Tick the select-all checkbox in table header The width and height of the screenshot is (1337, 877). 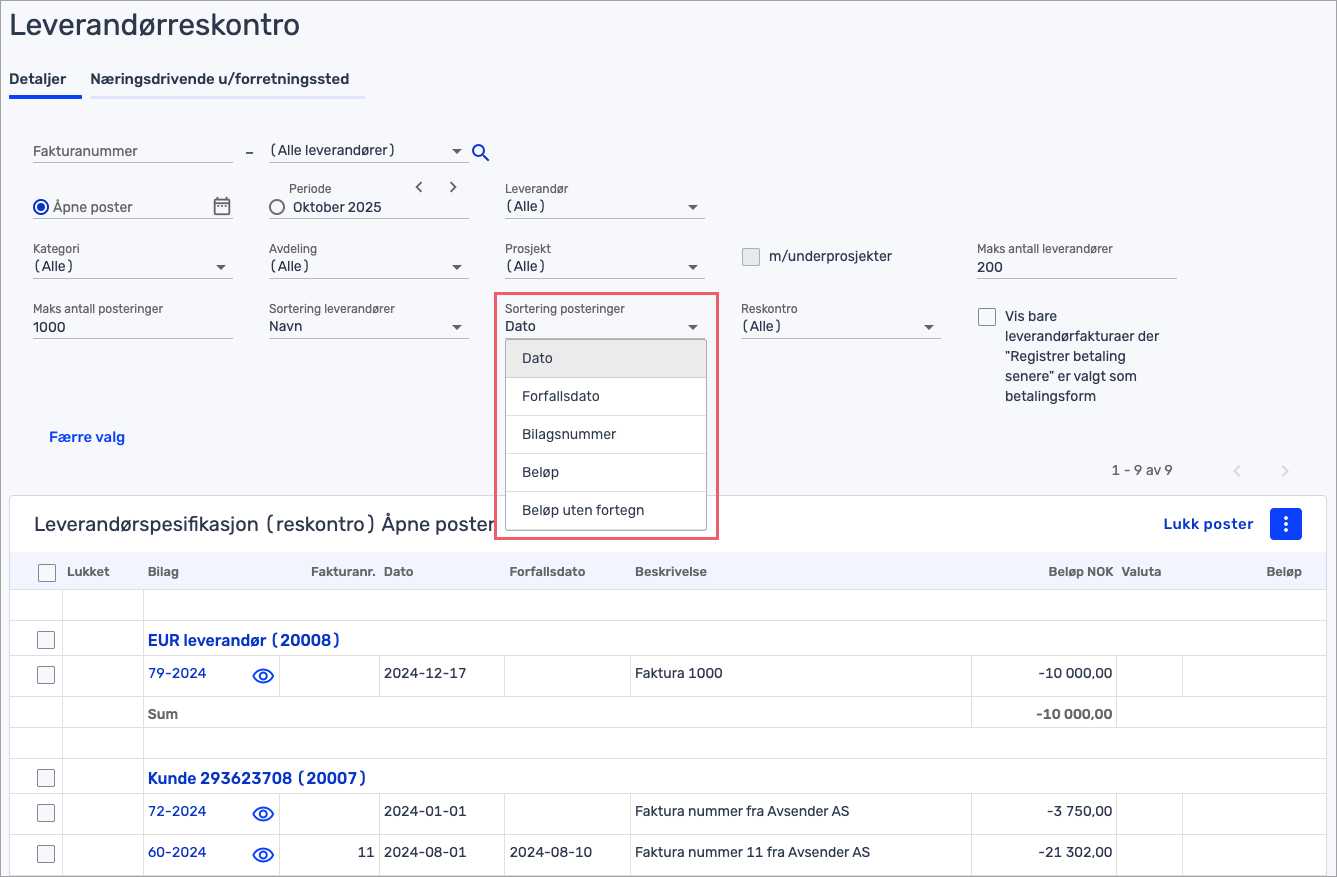[x=46, y=573]
